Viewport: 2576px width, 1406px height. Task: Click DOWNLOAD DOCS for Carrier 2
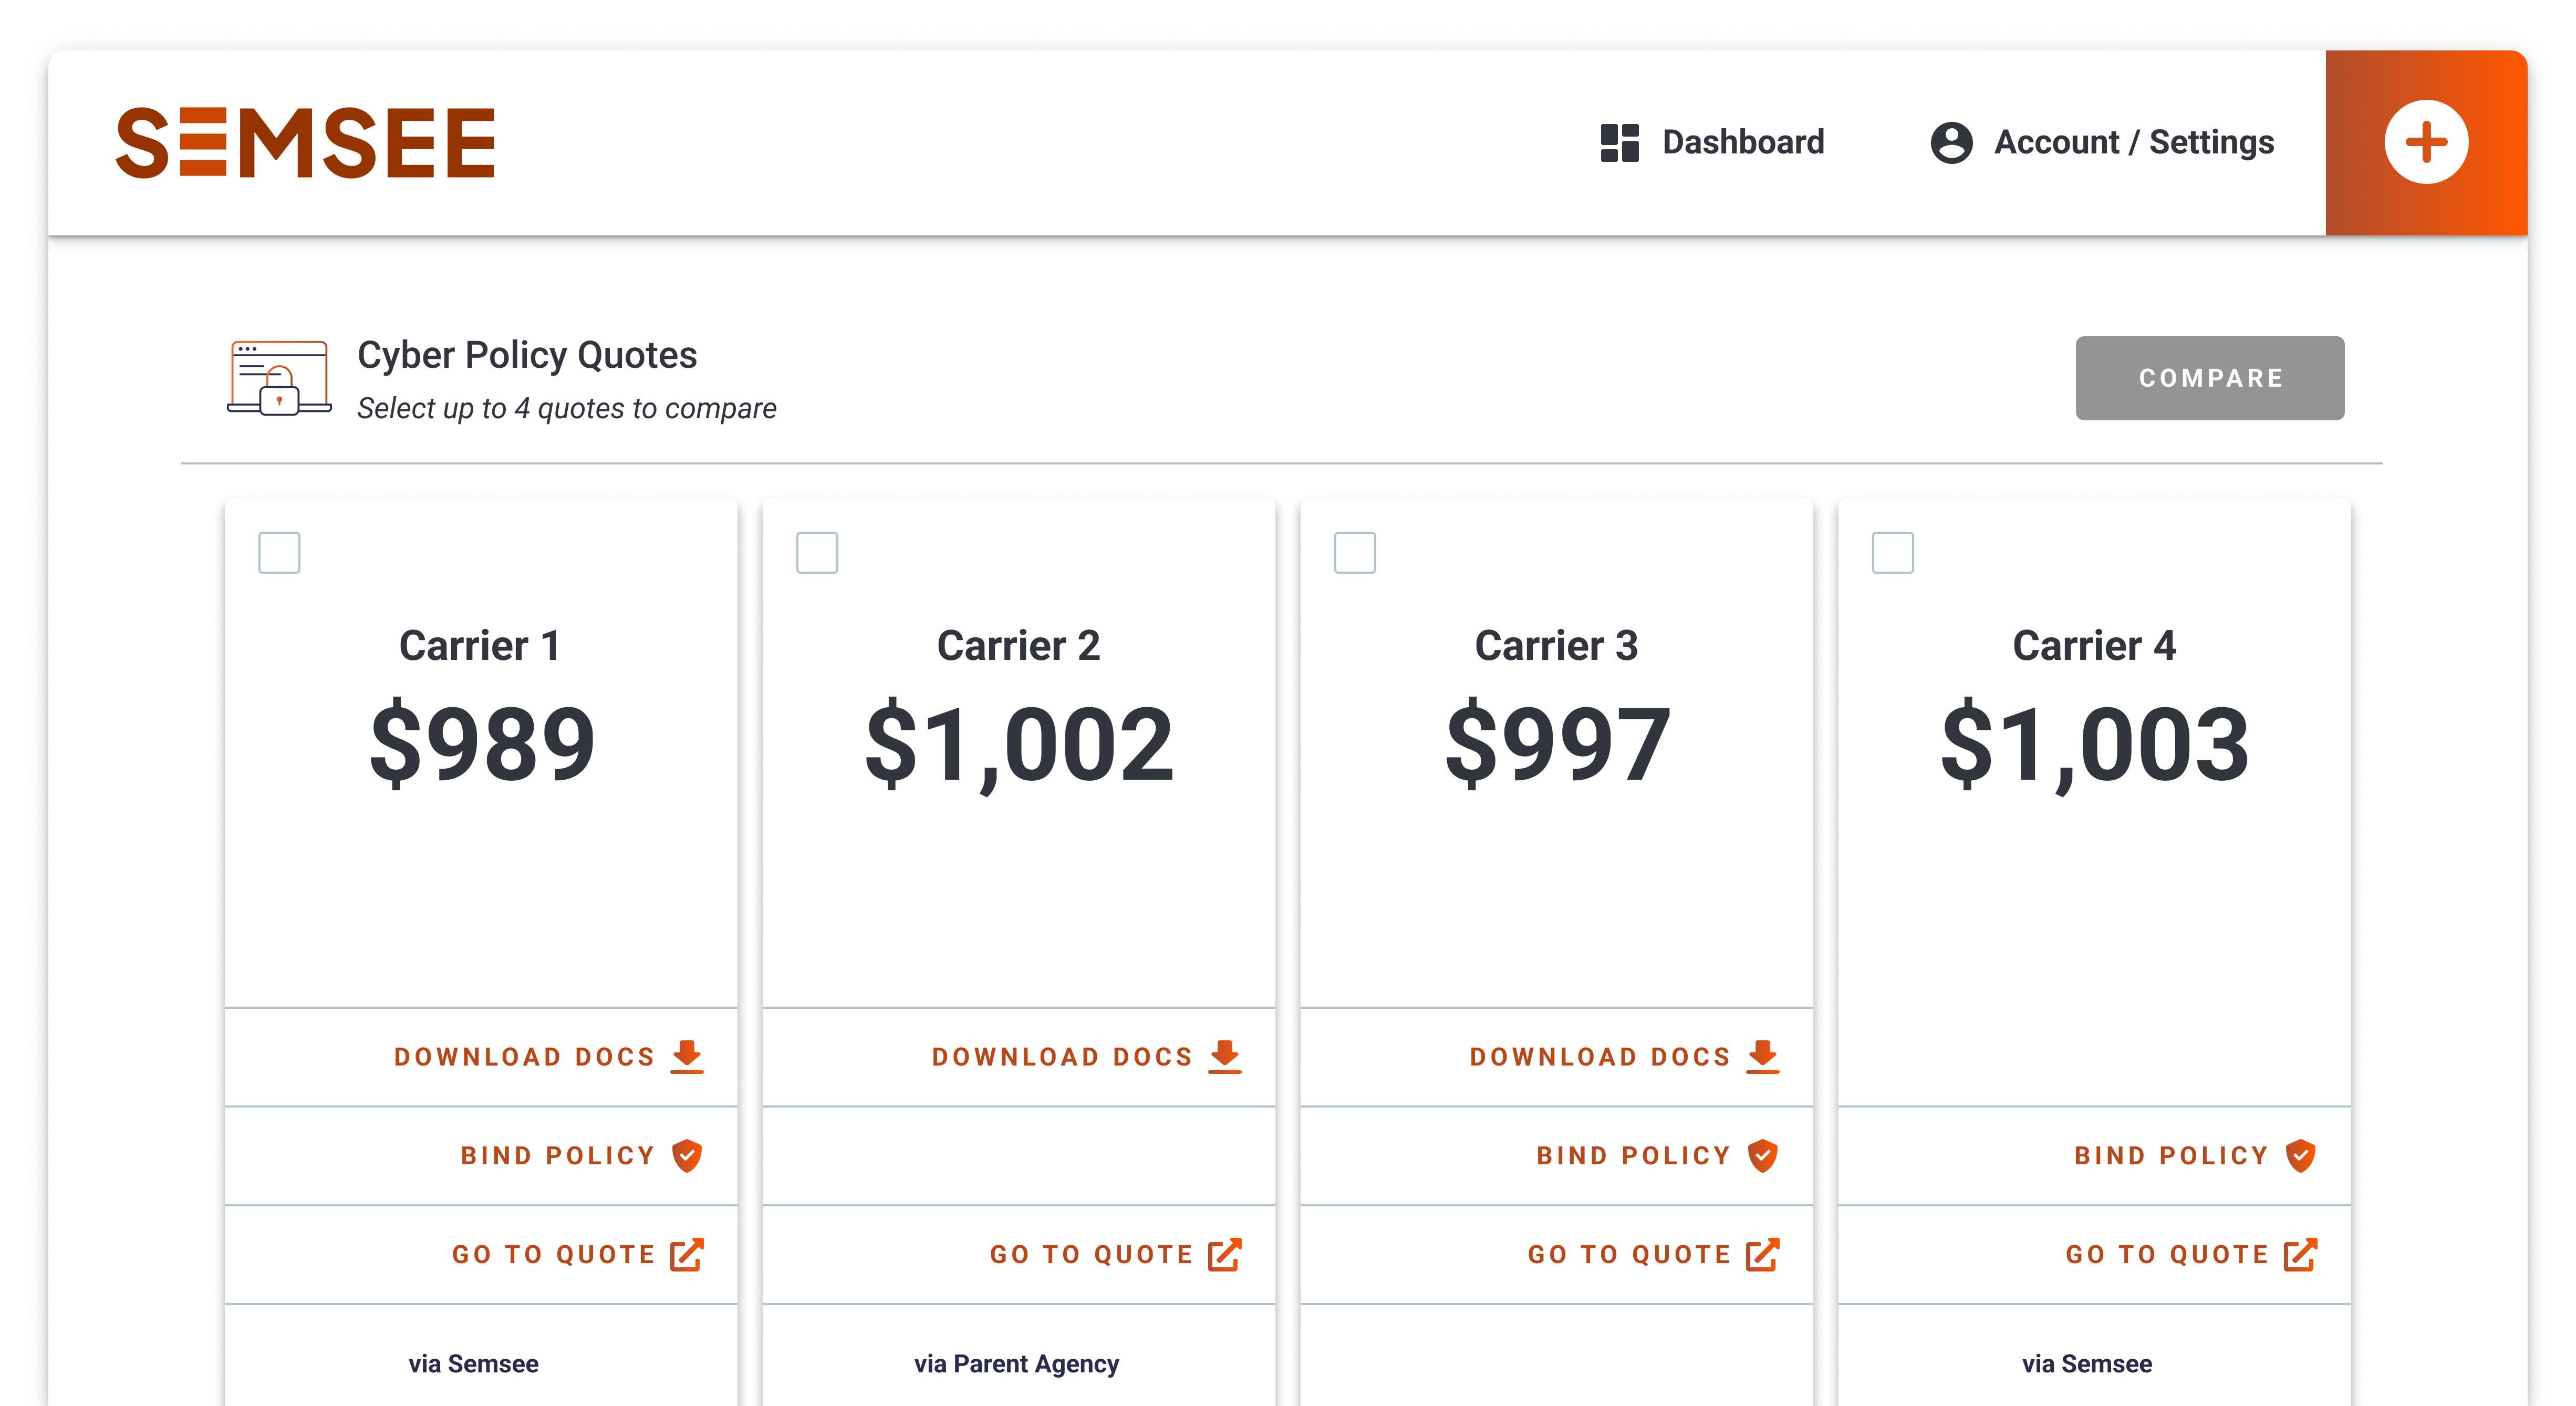(x=1062, y=1056)
